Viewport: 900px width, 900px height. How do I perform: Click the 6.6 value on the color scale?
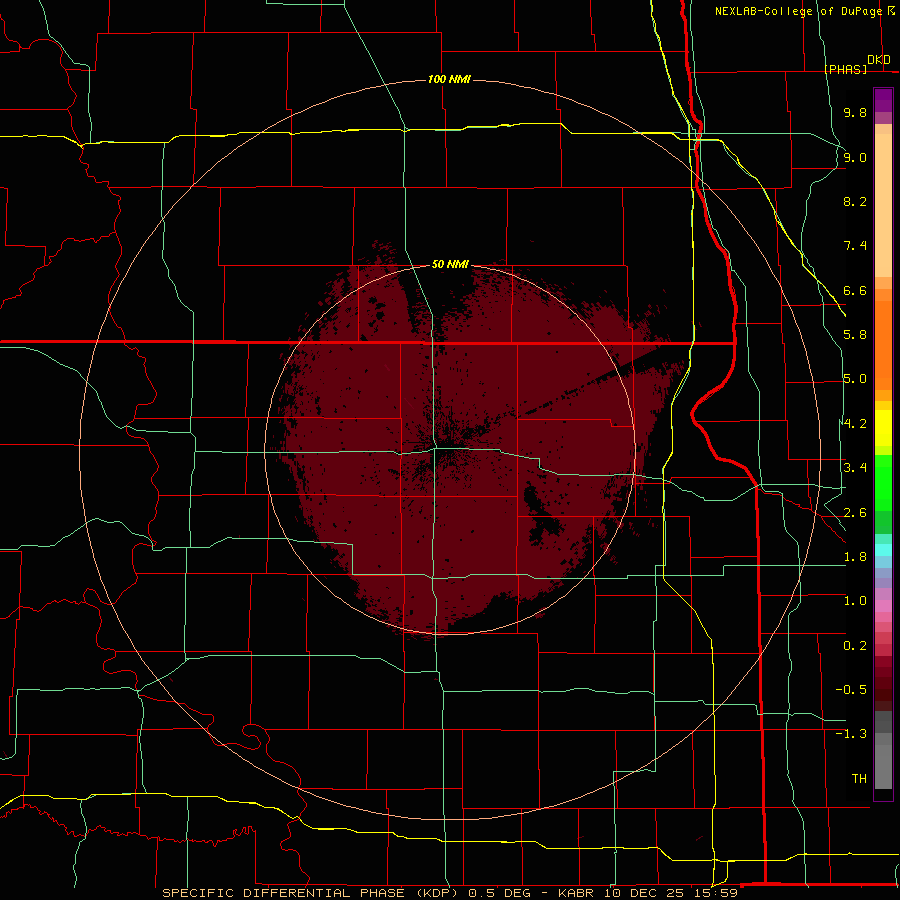pyautogui.click(x=855, y=290)
